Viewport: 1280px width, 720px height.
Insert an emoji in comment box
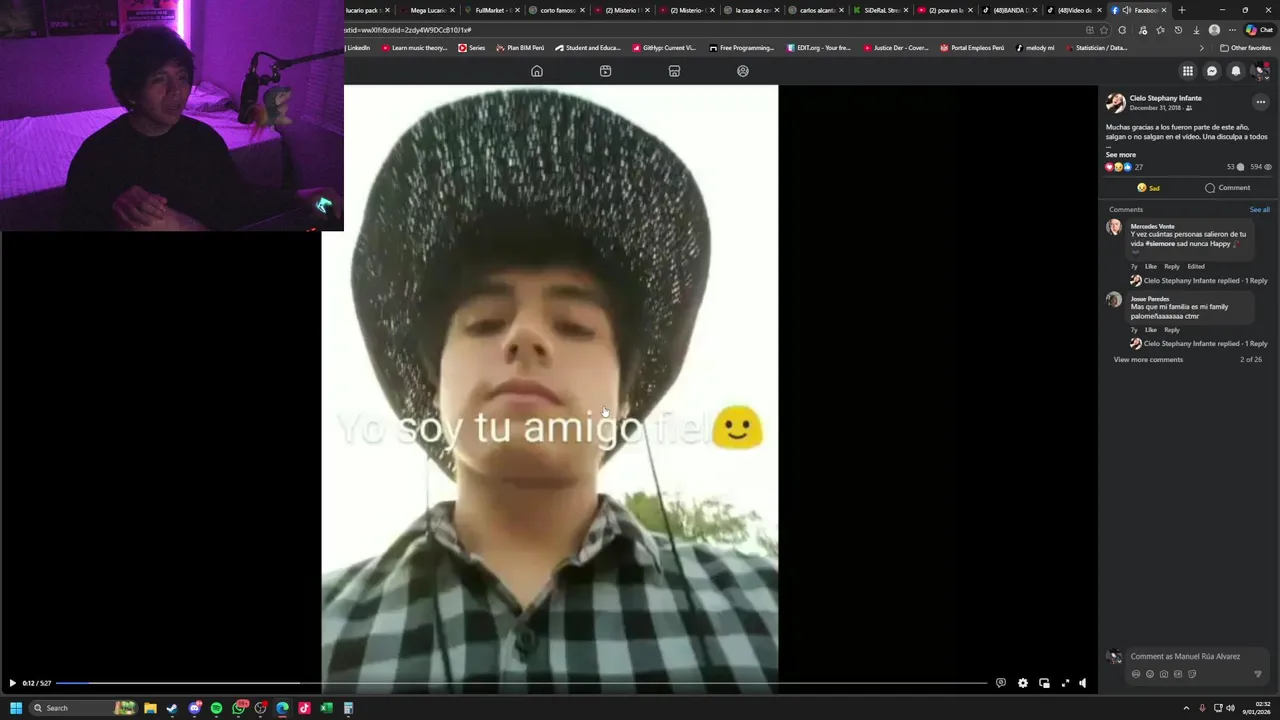(1150, 674)
